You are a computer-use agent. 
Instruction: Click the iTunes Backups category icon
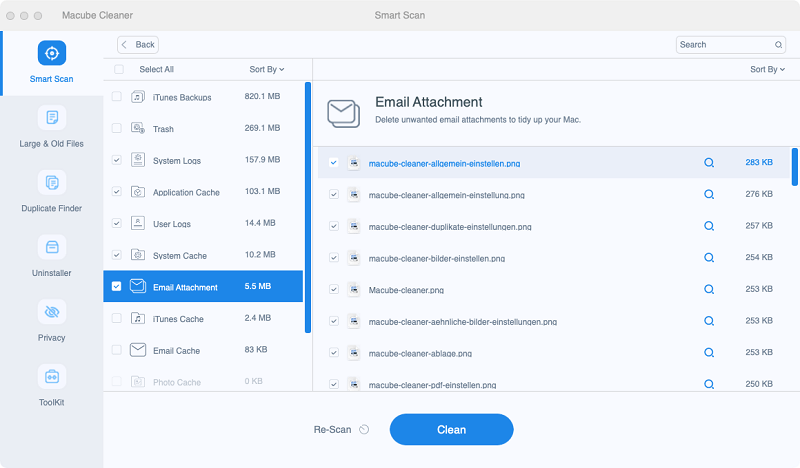[138, 96]
